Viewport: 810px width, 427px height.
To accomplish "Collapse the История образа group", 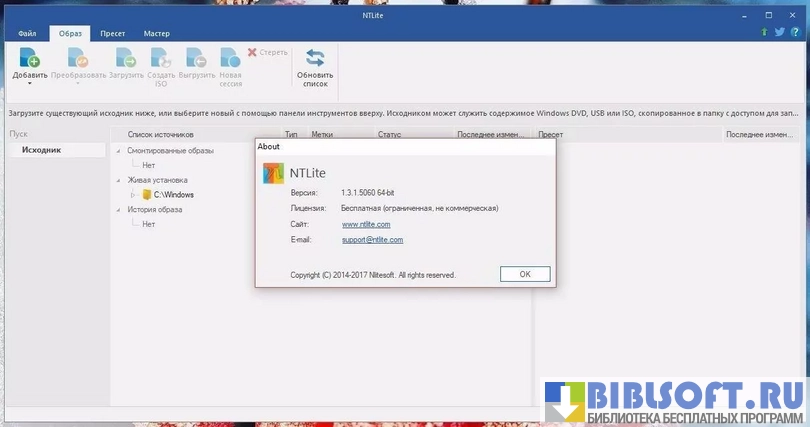I will 120,210.
